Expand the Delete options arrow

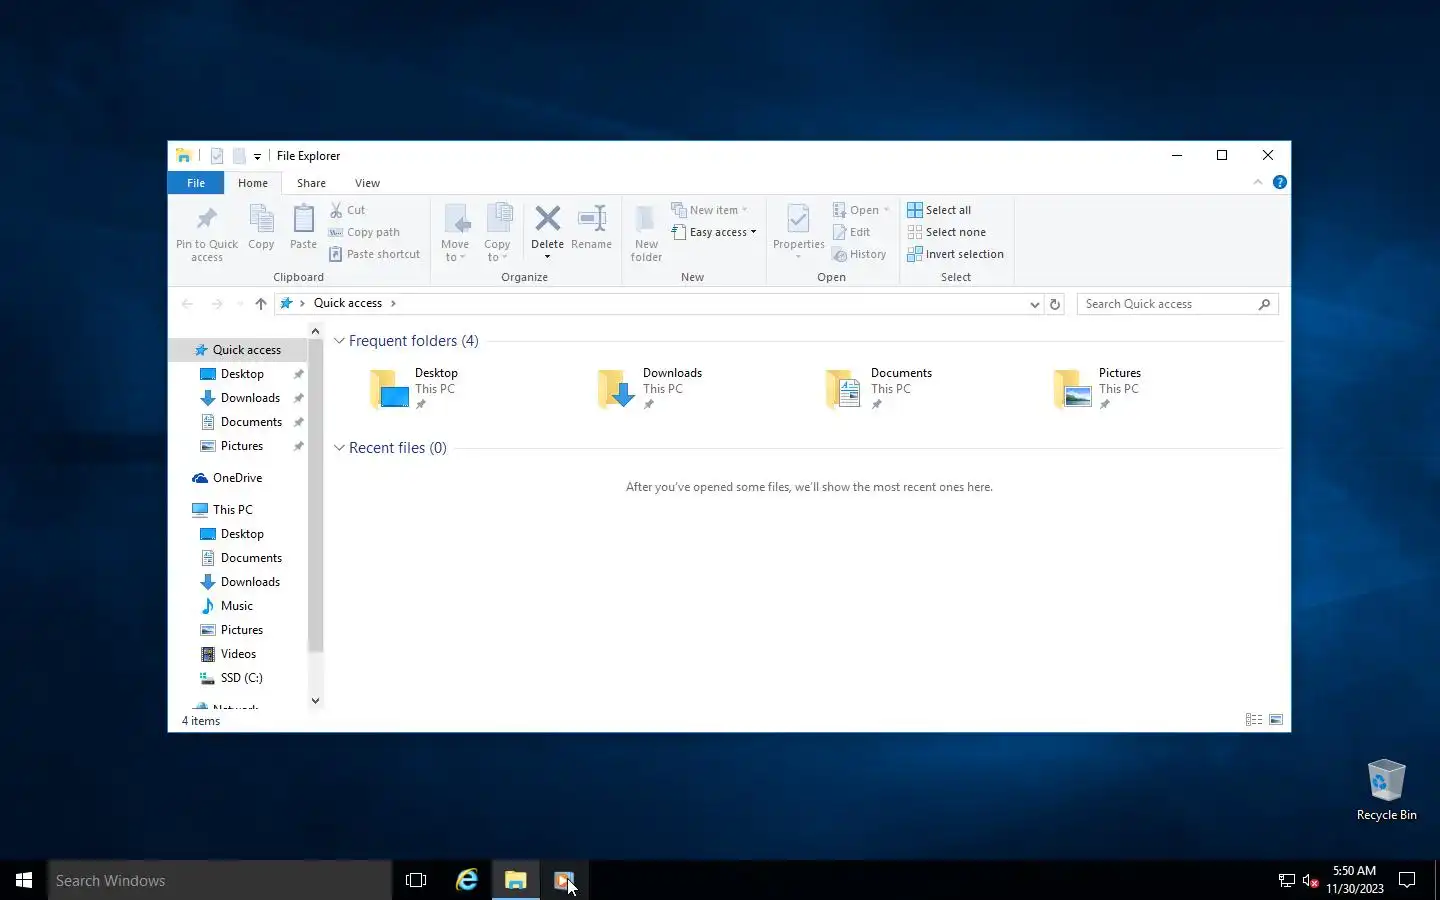547,257
